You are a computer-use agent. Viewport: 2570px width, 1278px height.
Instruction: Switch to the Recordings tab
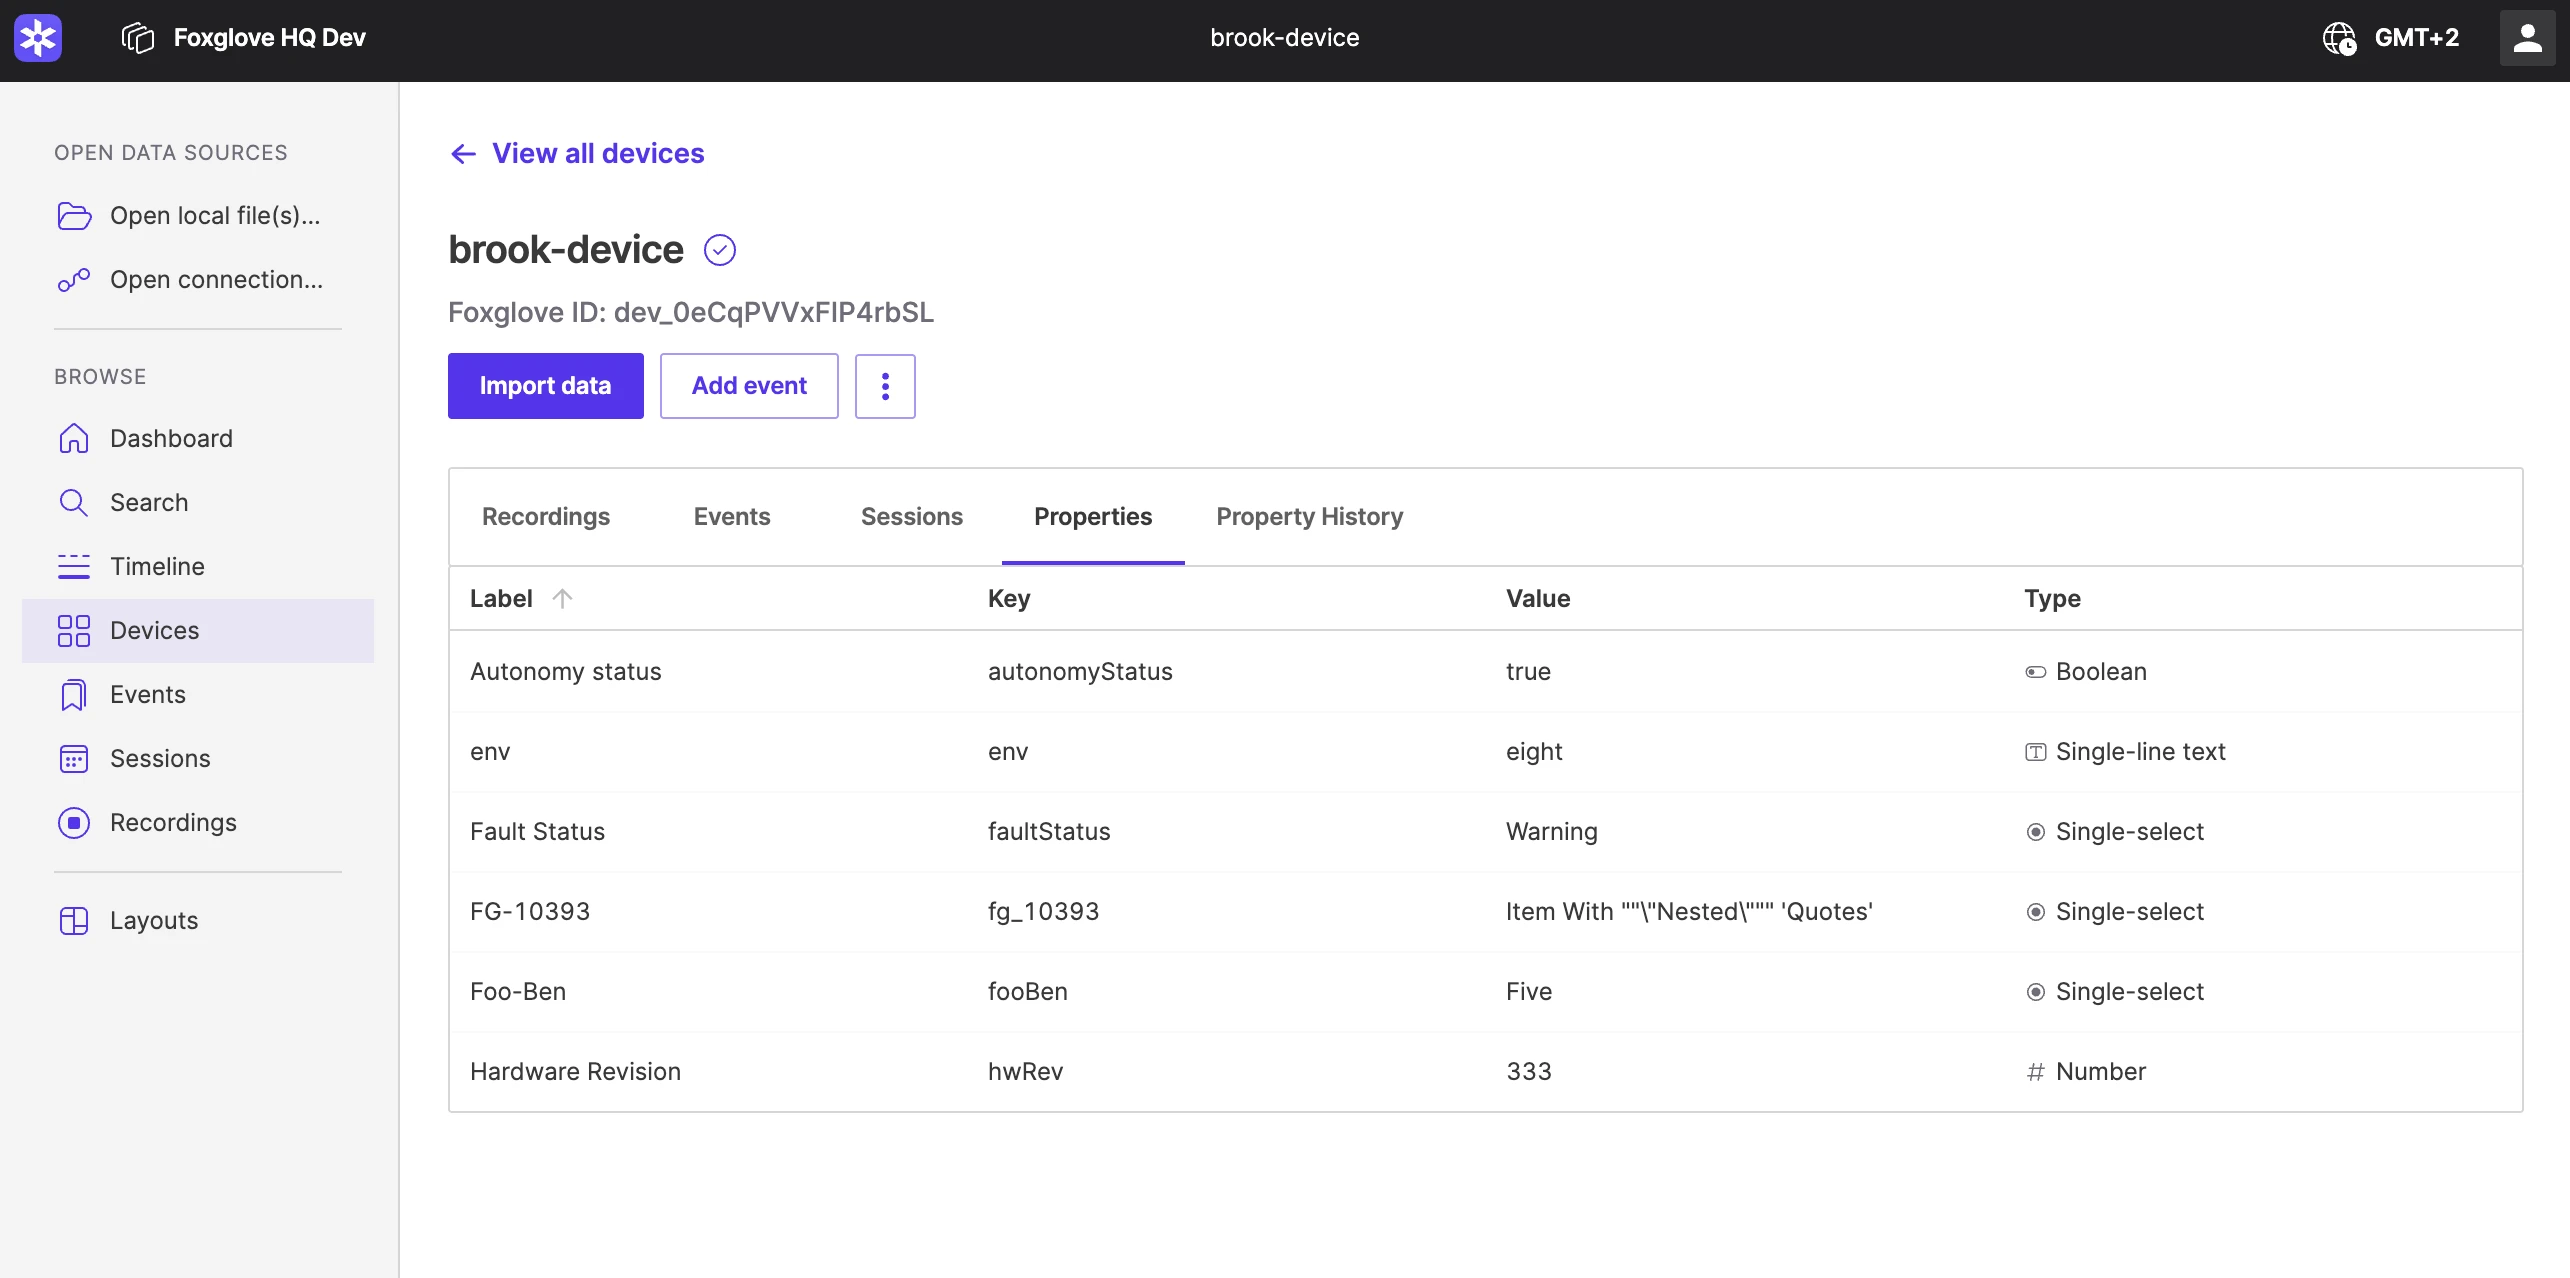(x=546, y=516)
